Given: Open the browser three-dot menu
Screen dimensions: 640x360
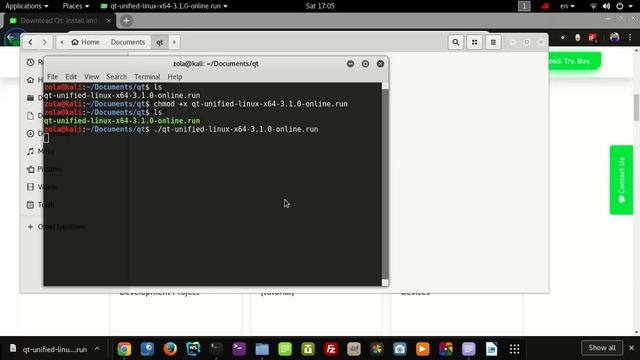Looking at the screenshot, I should [630, 38].
